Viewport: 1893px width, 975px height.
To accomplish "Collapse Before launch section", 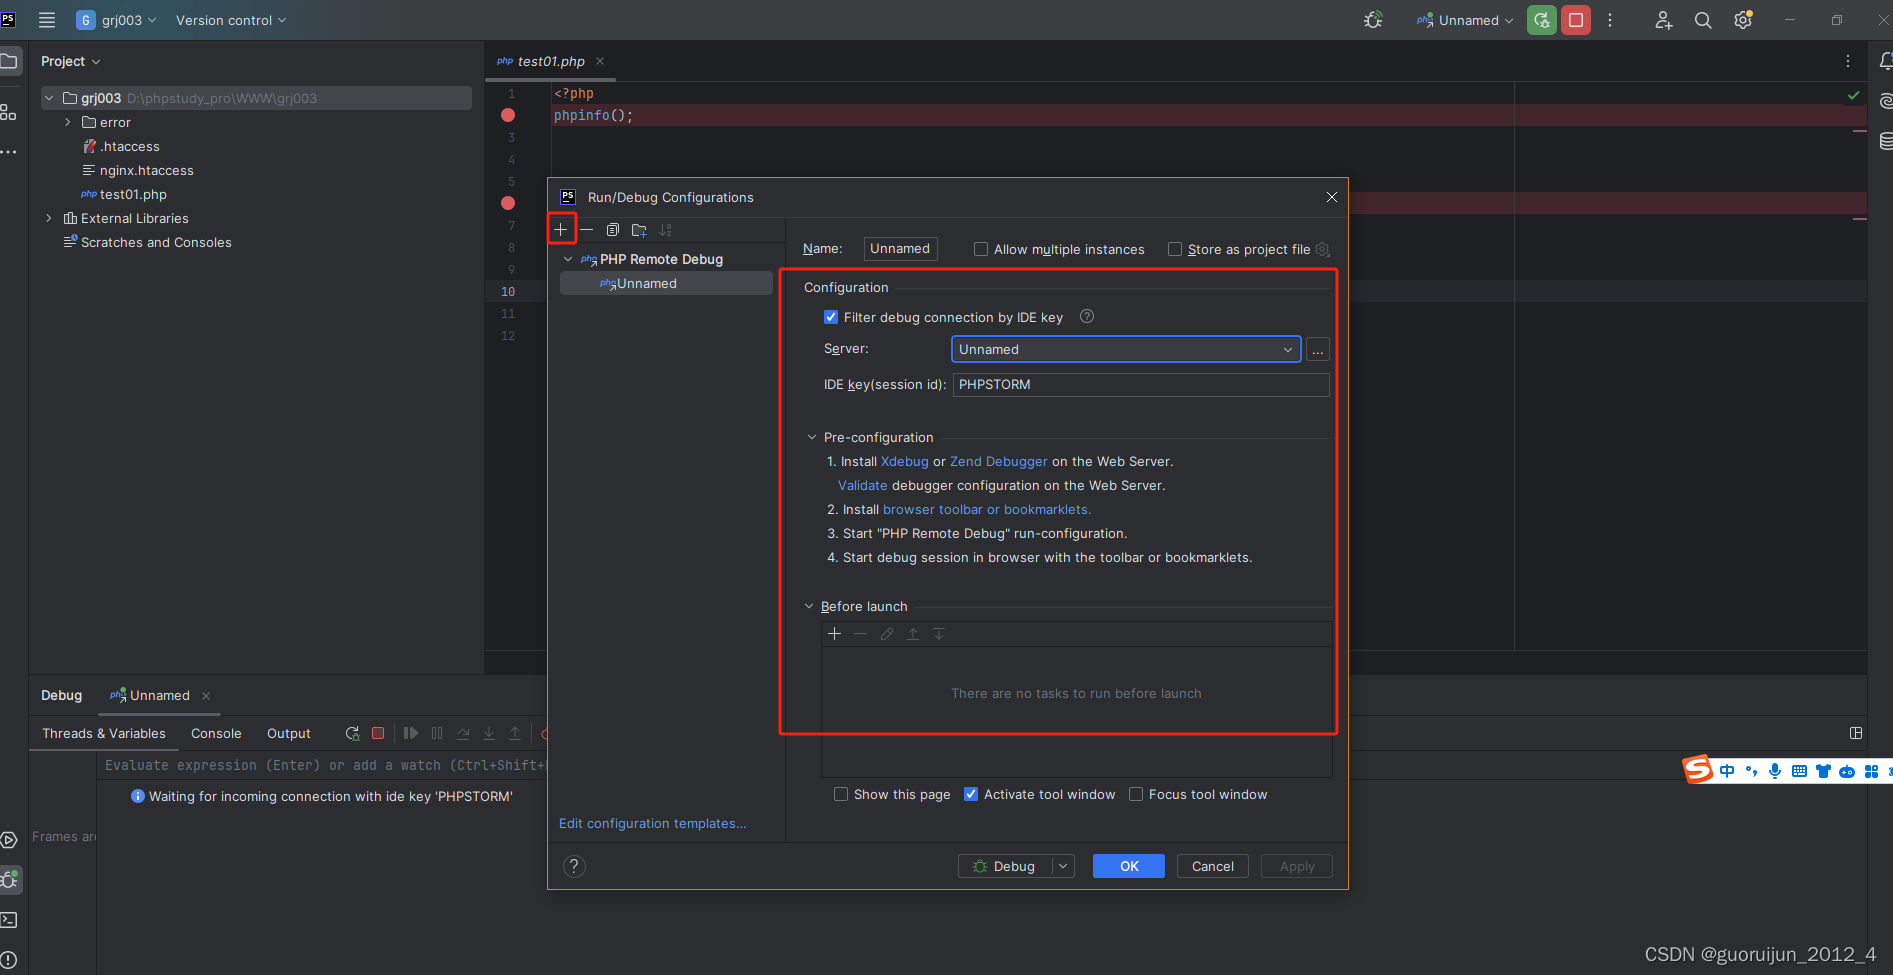I will coord(810,607).
